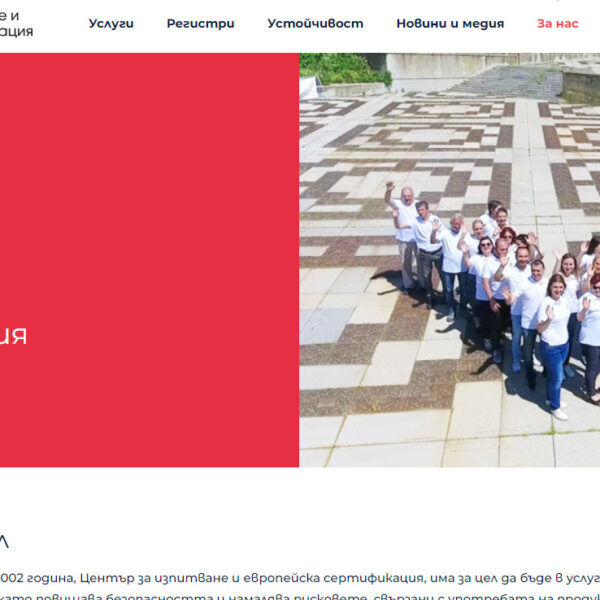Click the paragraph line mentioning Център за изпитване
Screen dimensions: 600x600
pos(300,578)
